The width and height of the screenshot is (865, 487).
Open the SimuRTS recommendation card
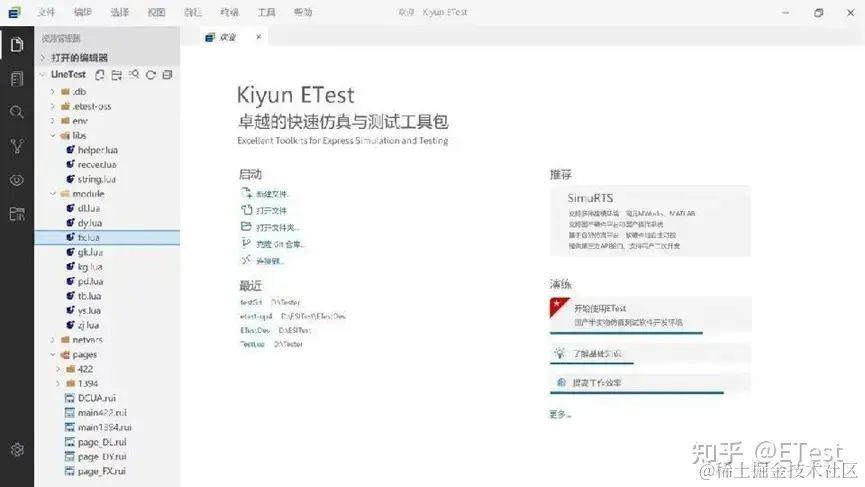[650, 221]
